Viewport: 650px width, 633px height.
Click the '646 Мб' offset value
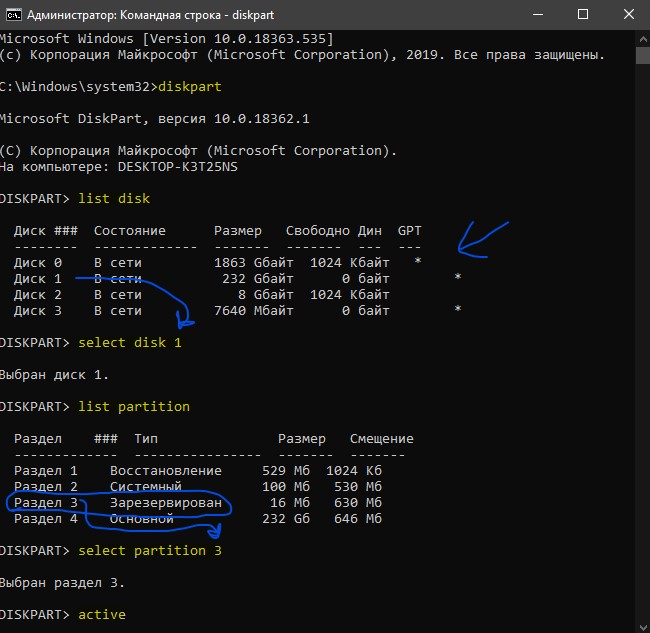pyautogui.click(x=358, y=519)
